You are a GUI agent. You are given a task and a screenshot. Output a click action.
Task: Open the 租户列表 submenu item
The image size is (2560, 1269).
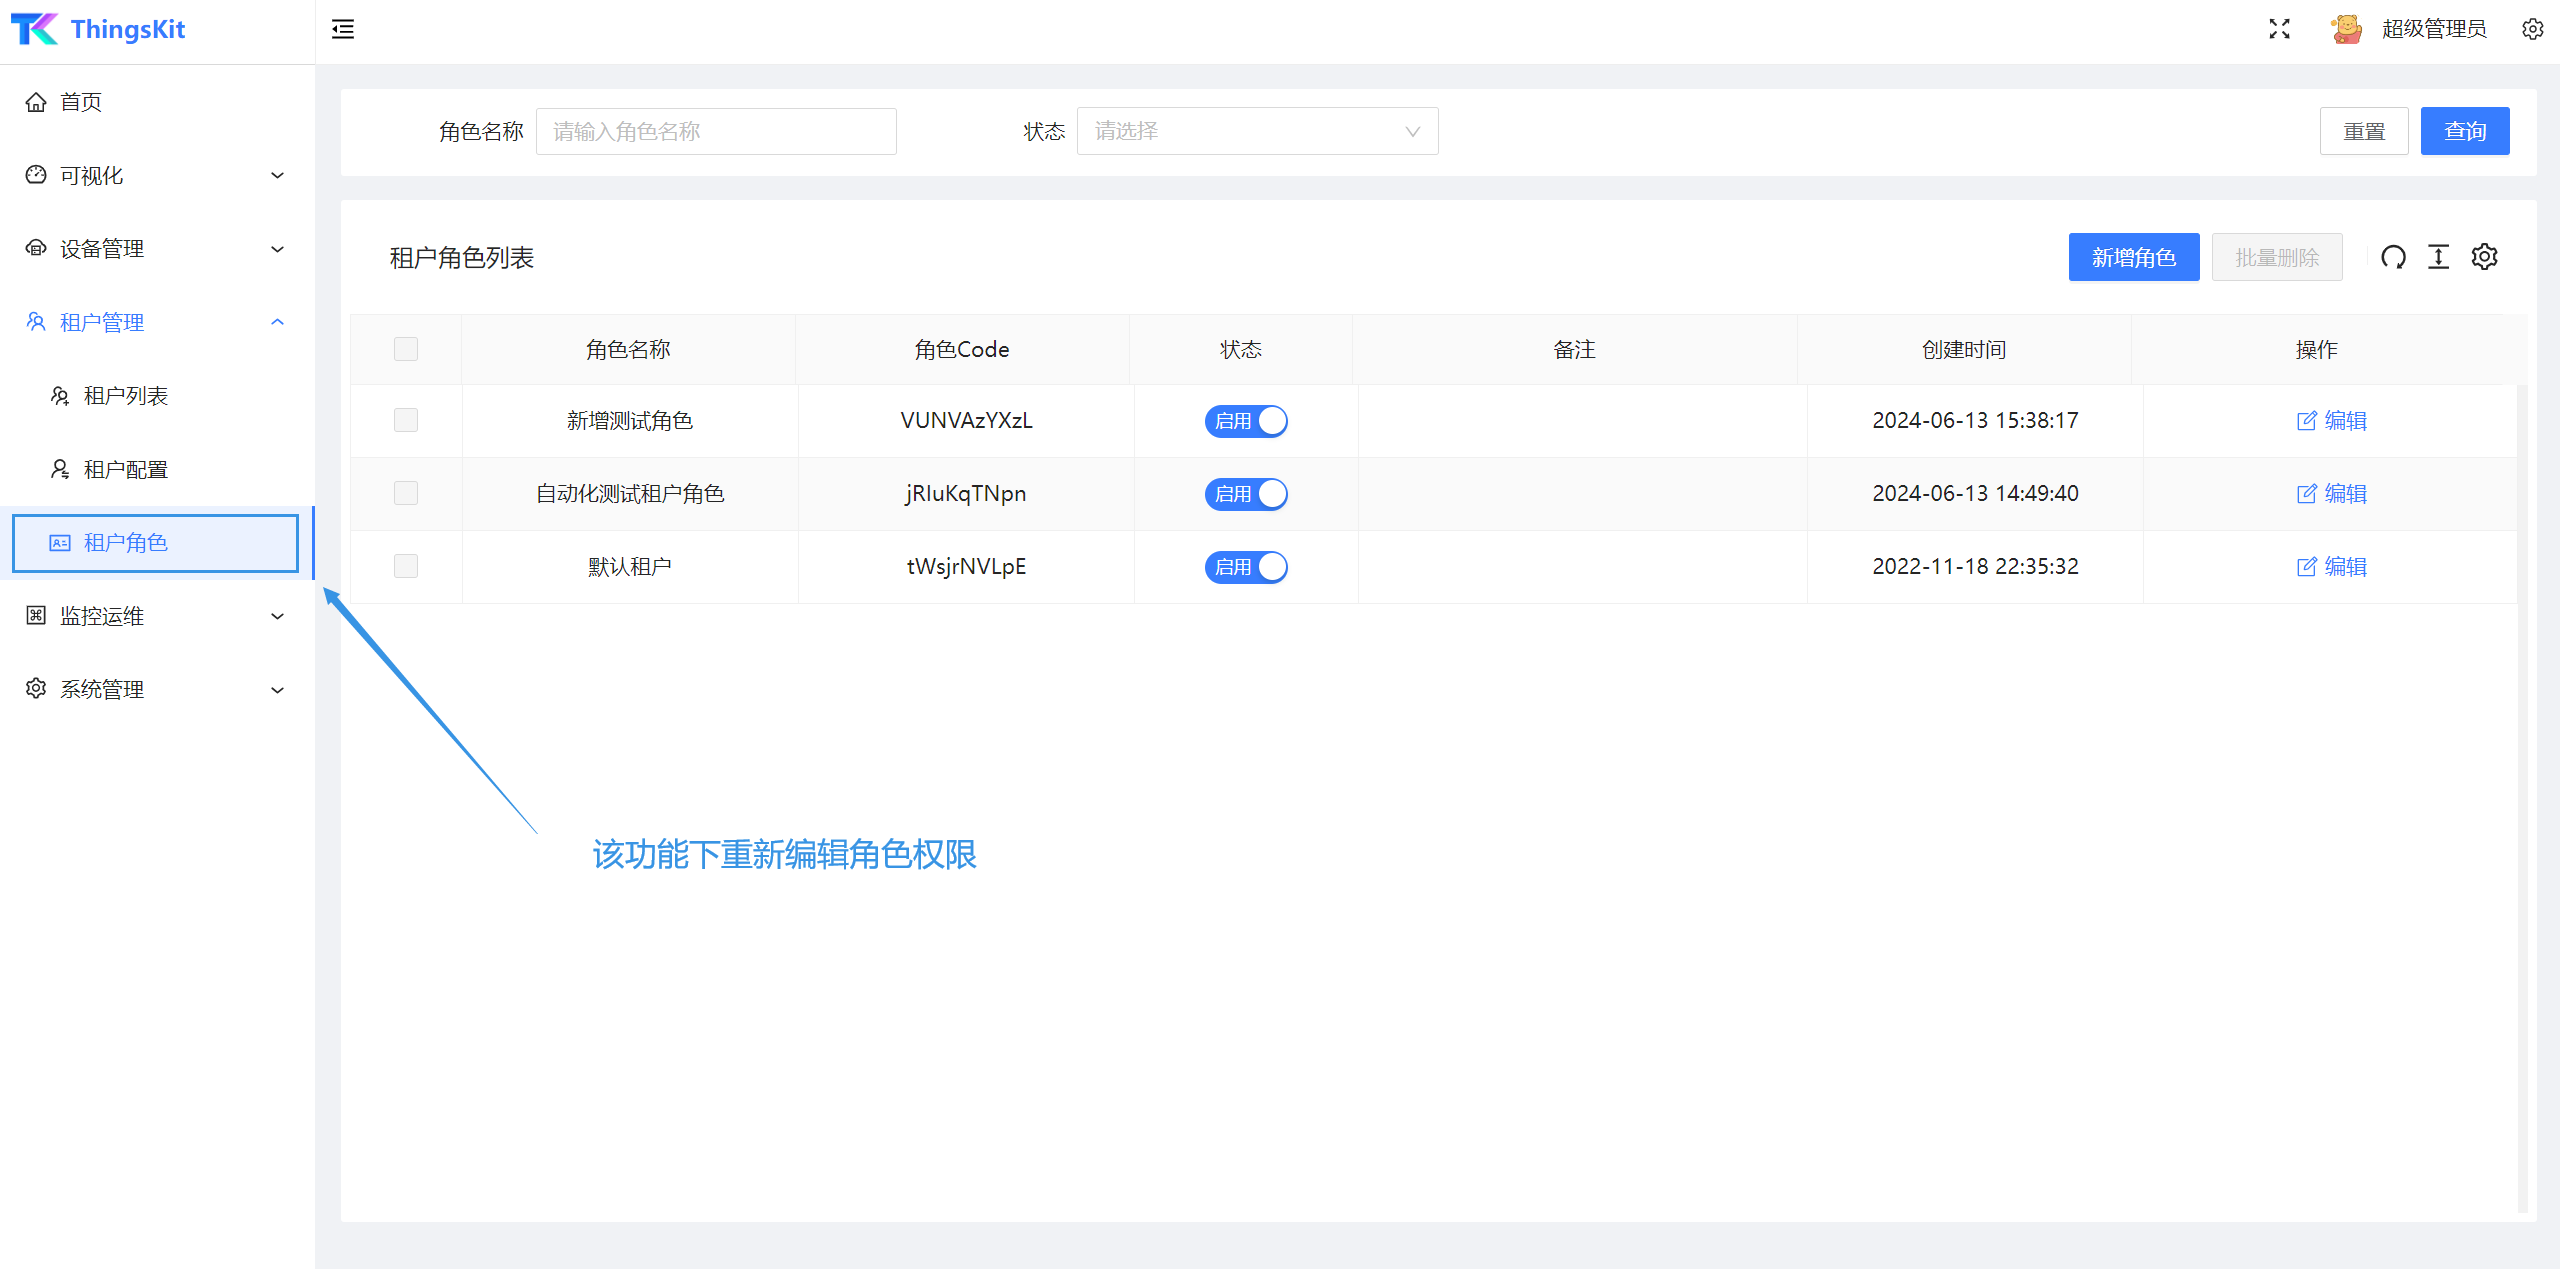click(157, 396)
